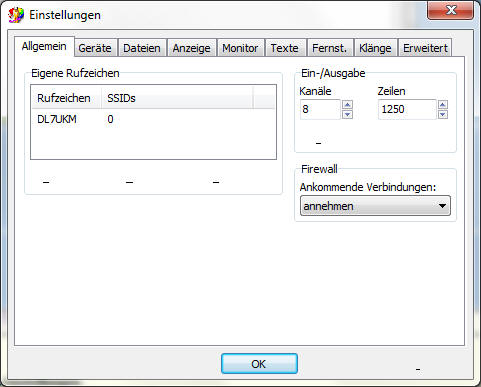481x387 pixels.
Task: Click the Zeilen input field
Action: [407, 109]
